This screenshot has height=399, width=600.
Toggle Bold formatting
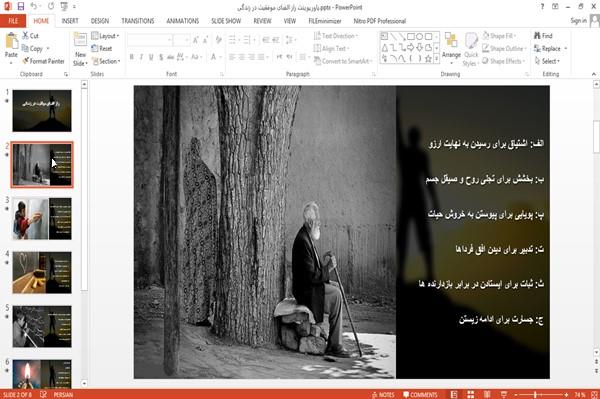131,57
